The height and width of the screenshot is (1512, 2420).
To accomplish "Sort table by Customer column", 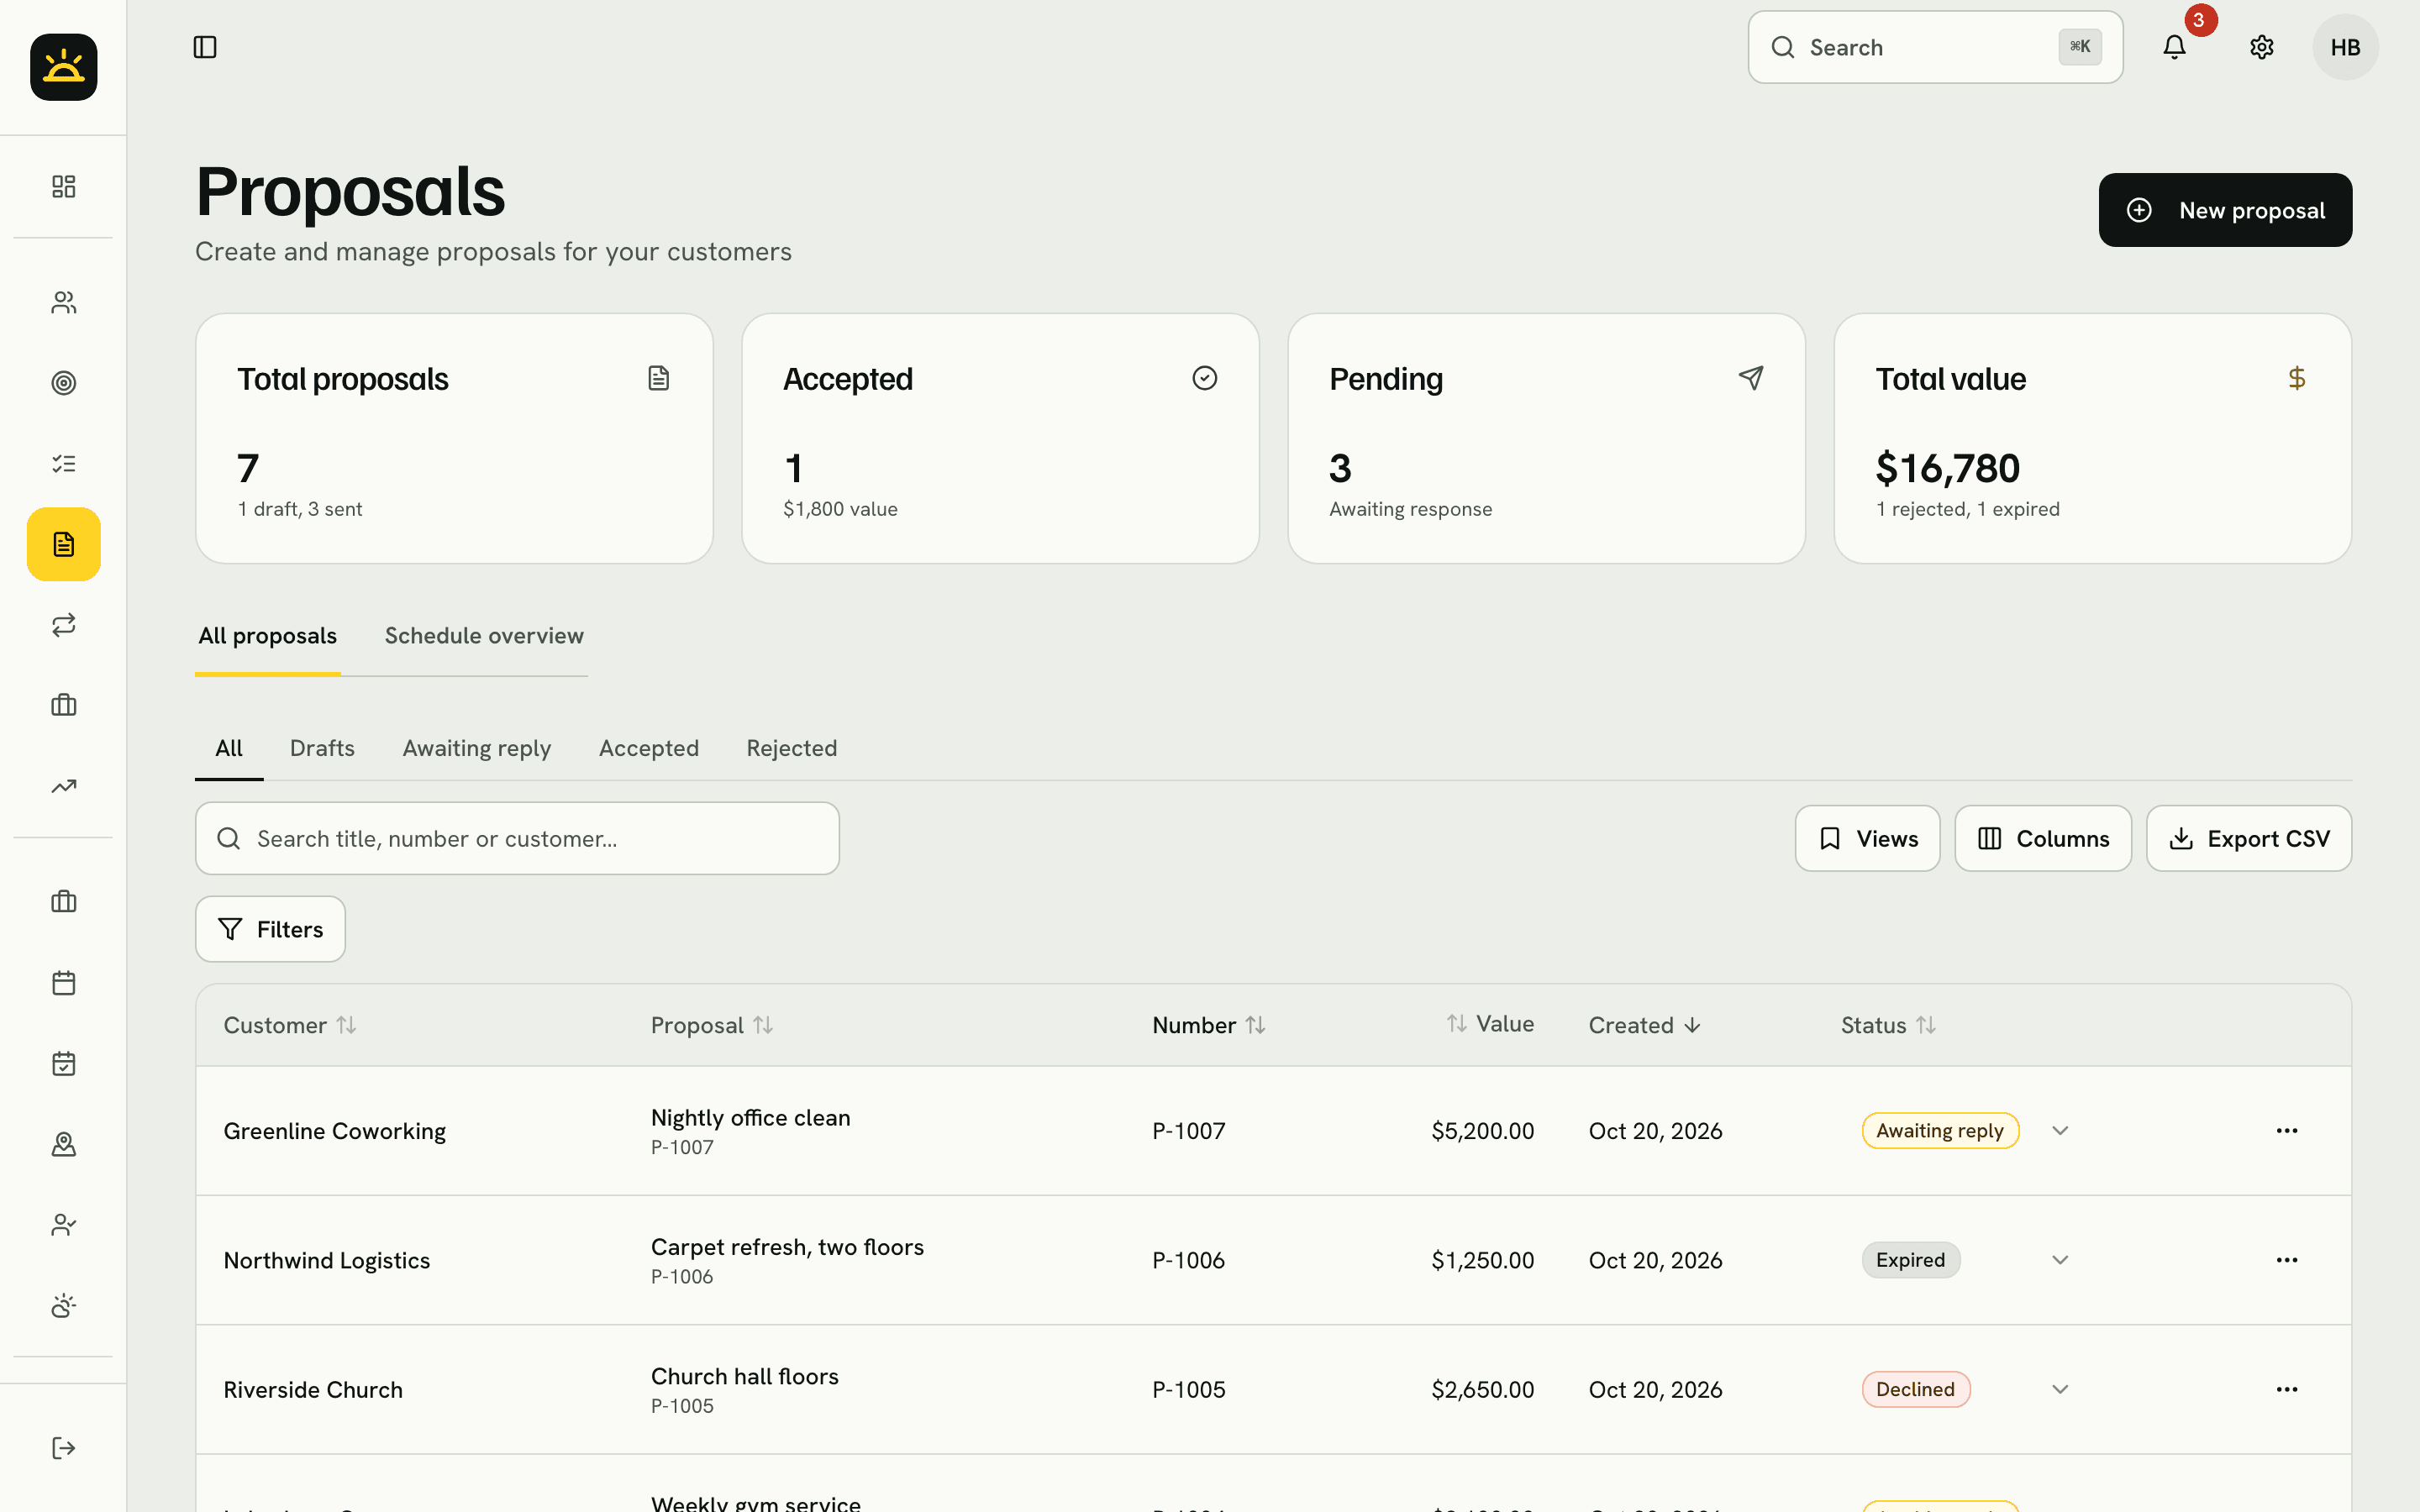I will coord(290,1025).
